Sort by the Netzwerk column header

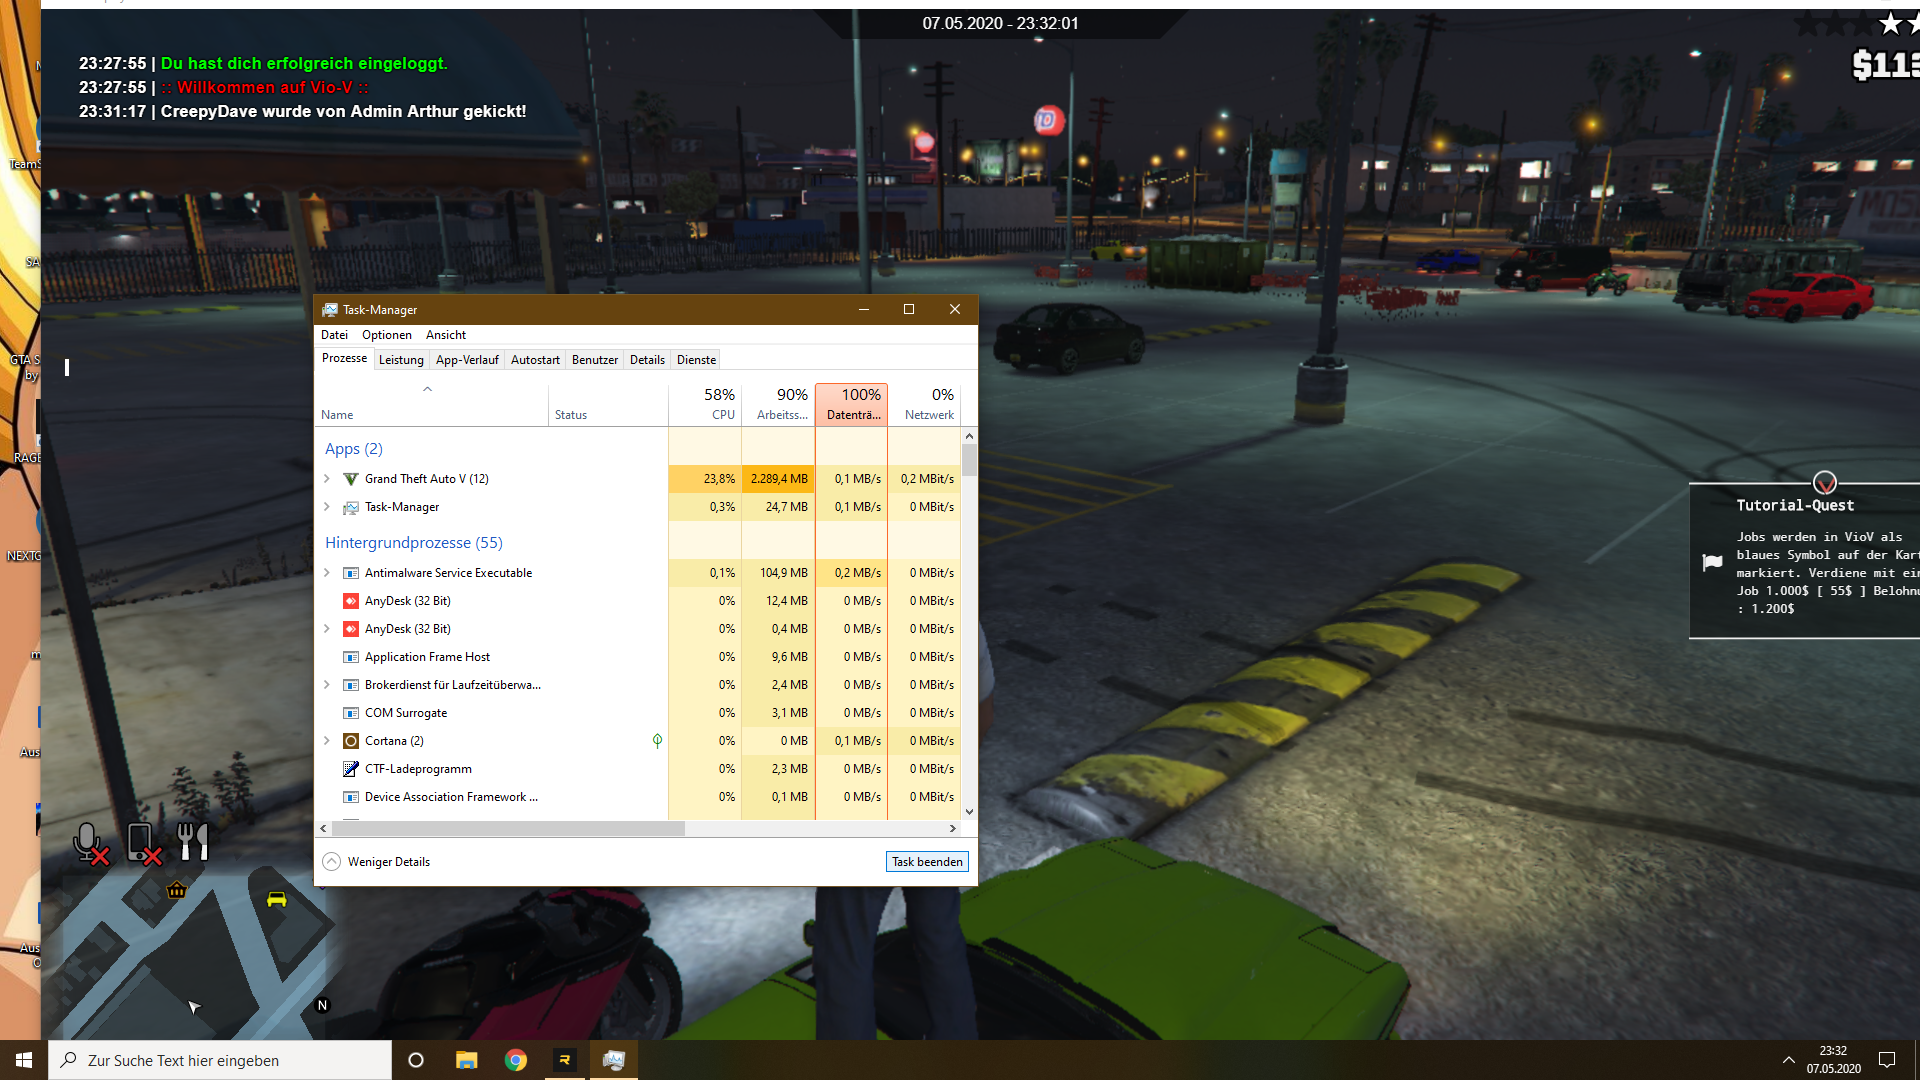pyautogui.click(x=924, y=404)
